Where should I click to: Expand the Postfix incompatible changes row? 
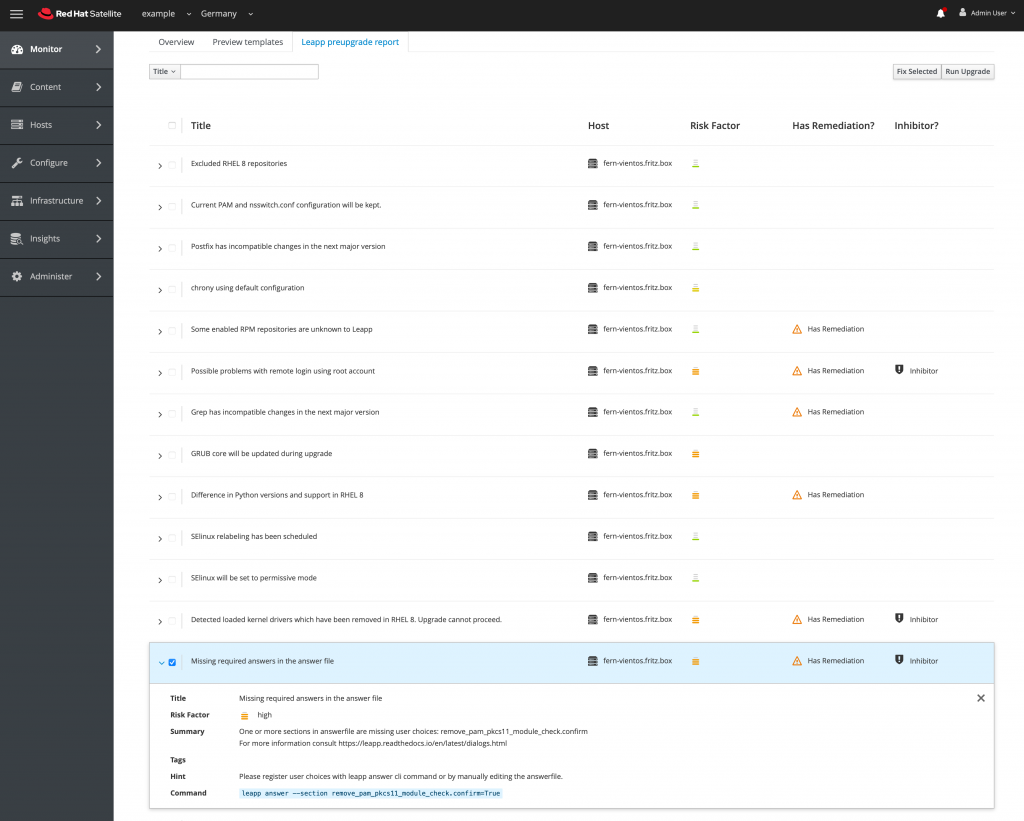click(160, 249)
